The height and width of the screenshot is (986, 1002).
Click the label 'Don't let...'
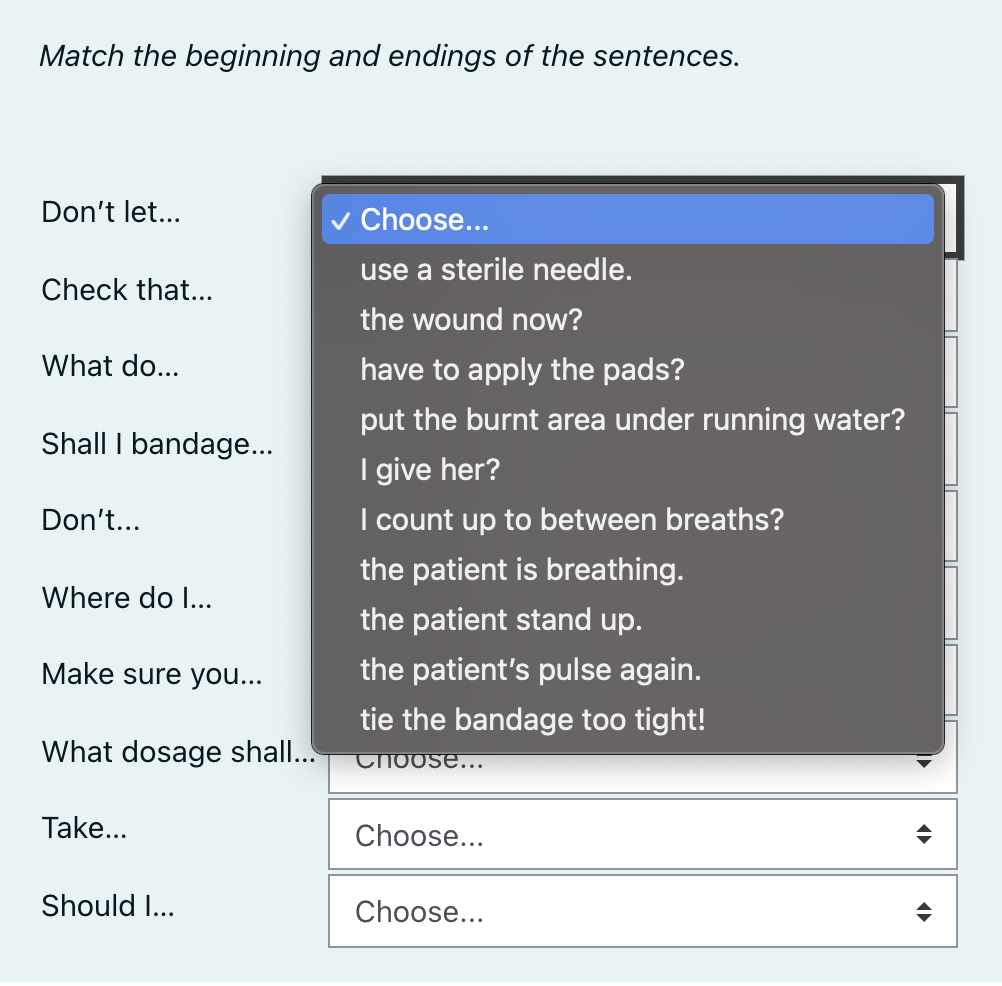coord(110,212)
